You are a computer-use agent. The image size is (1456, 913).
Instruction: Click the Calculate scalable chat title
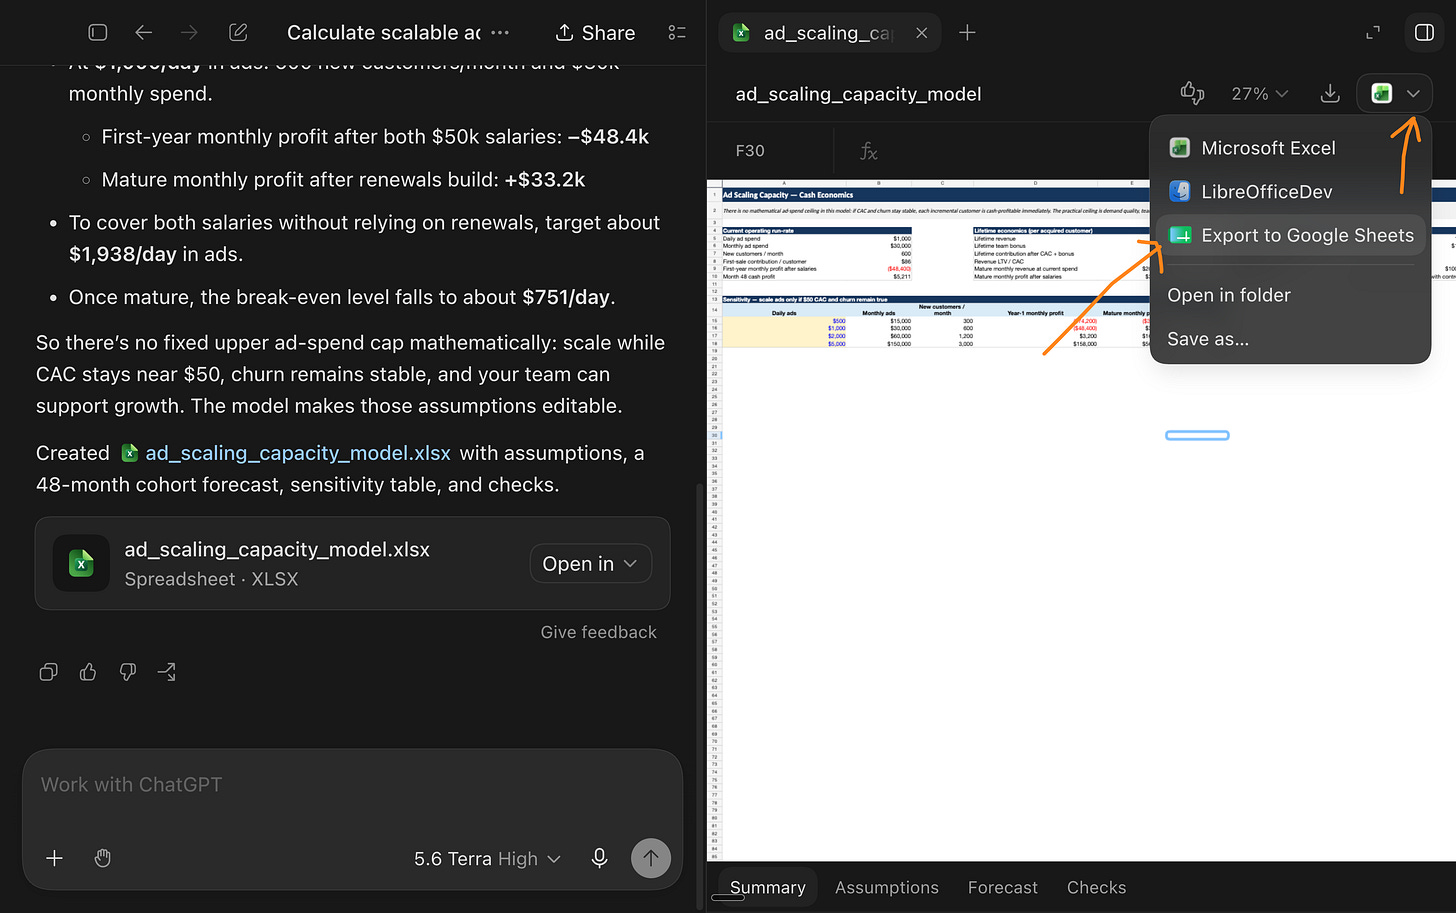(384, 33)
